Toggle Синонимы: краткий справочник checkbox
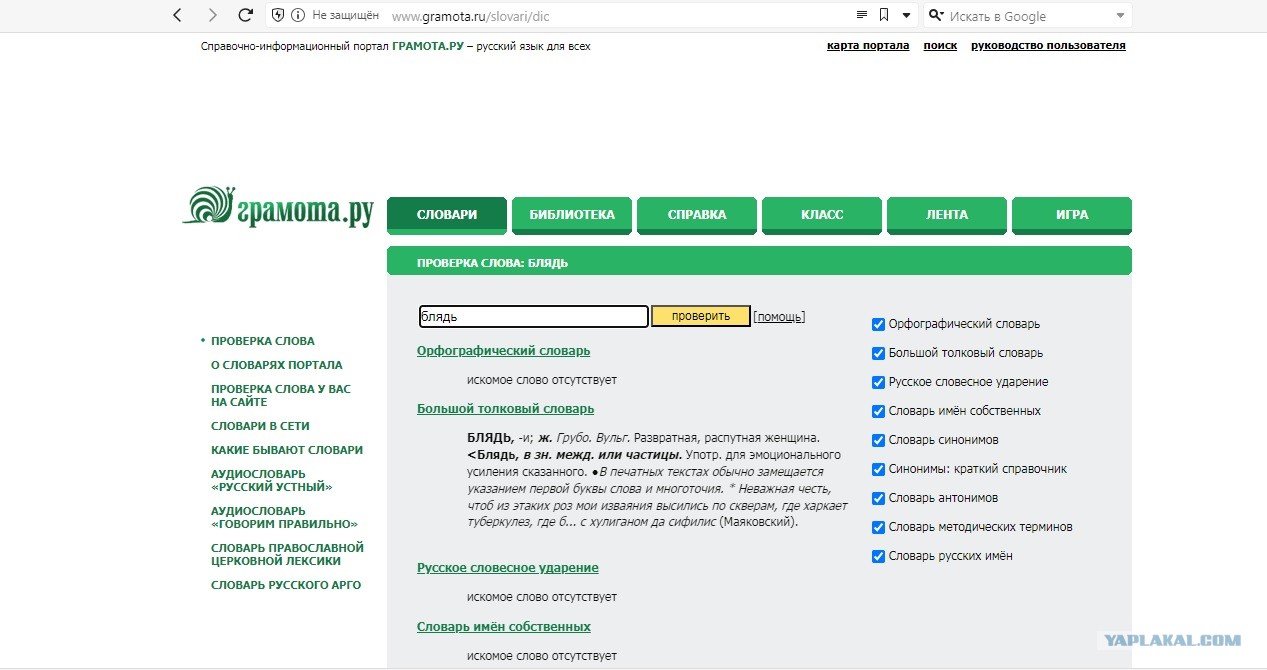 (x=878, y=469)
